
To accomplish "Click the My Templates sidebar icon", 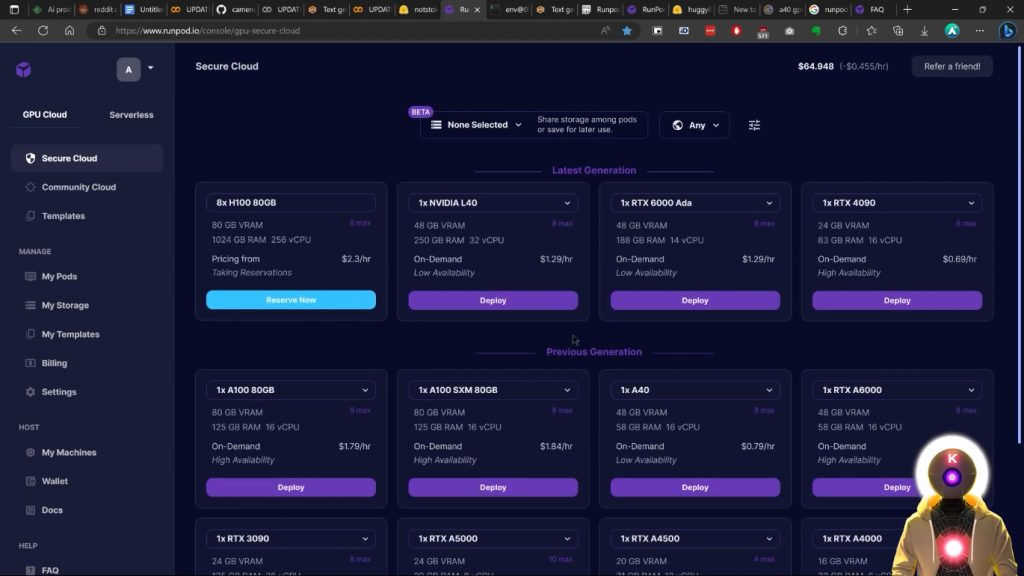I will (30, 334).
